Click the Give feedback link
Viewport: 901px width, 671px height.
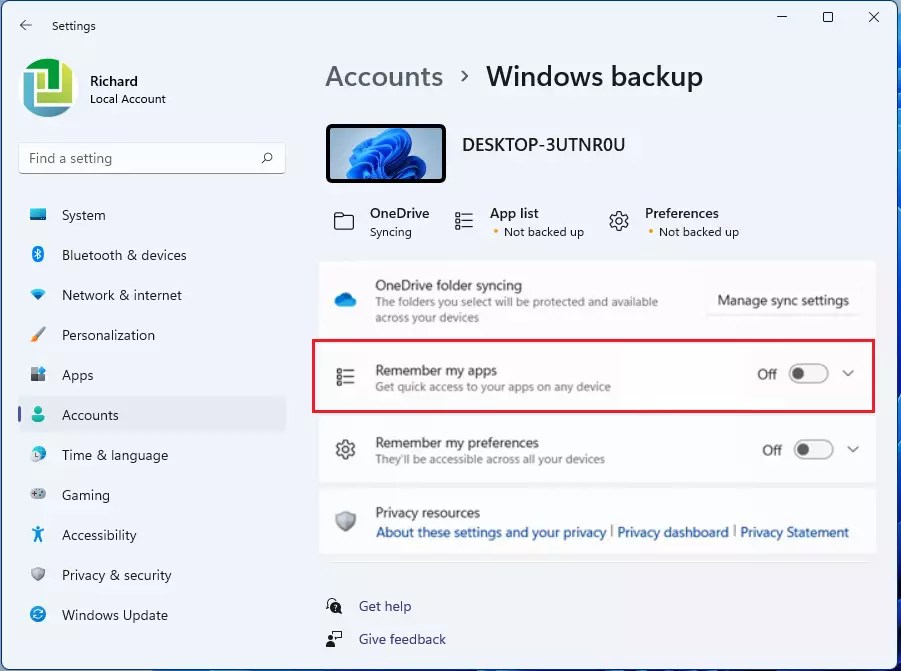(x=402, y=639)
